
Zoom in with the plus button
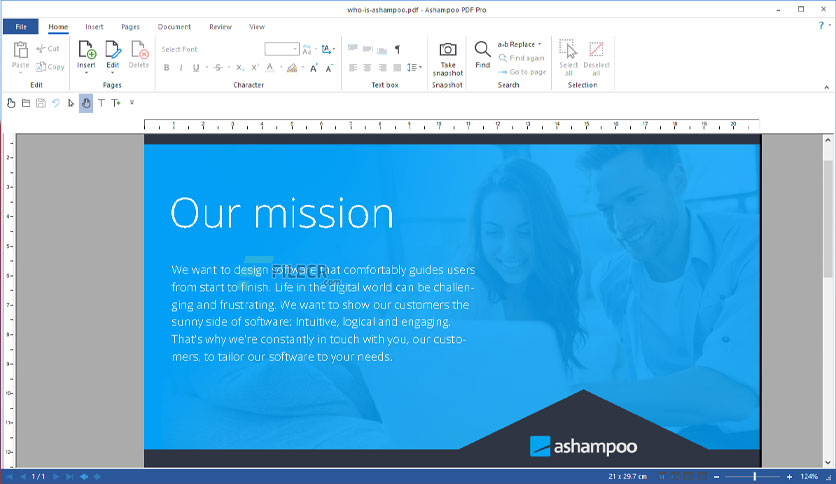pos(790,477)
